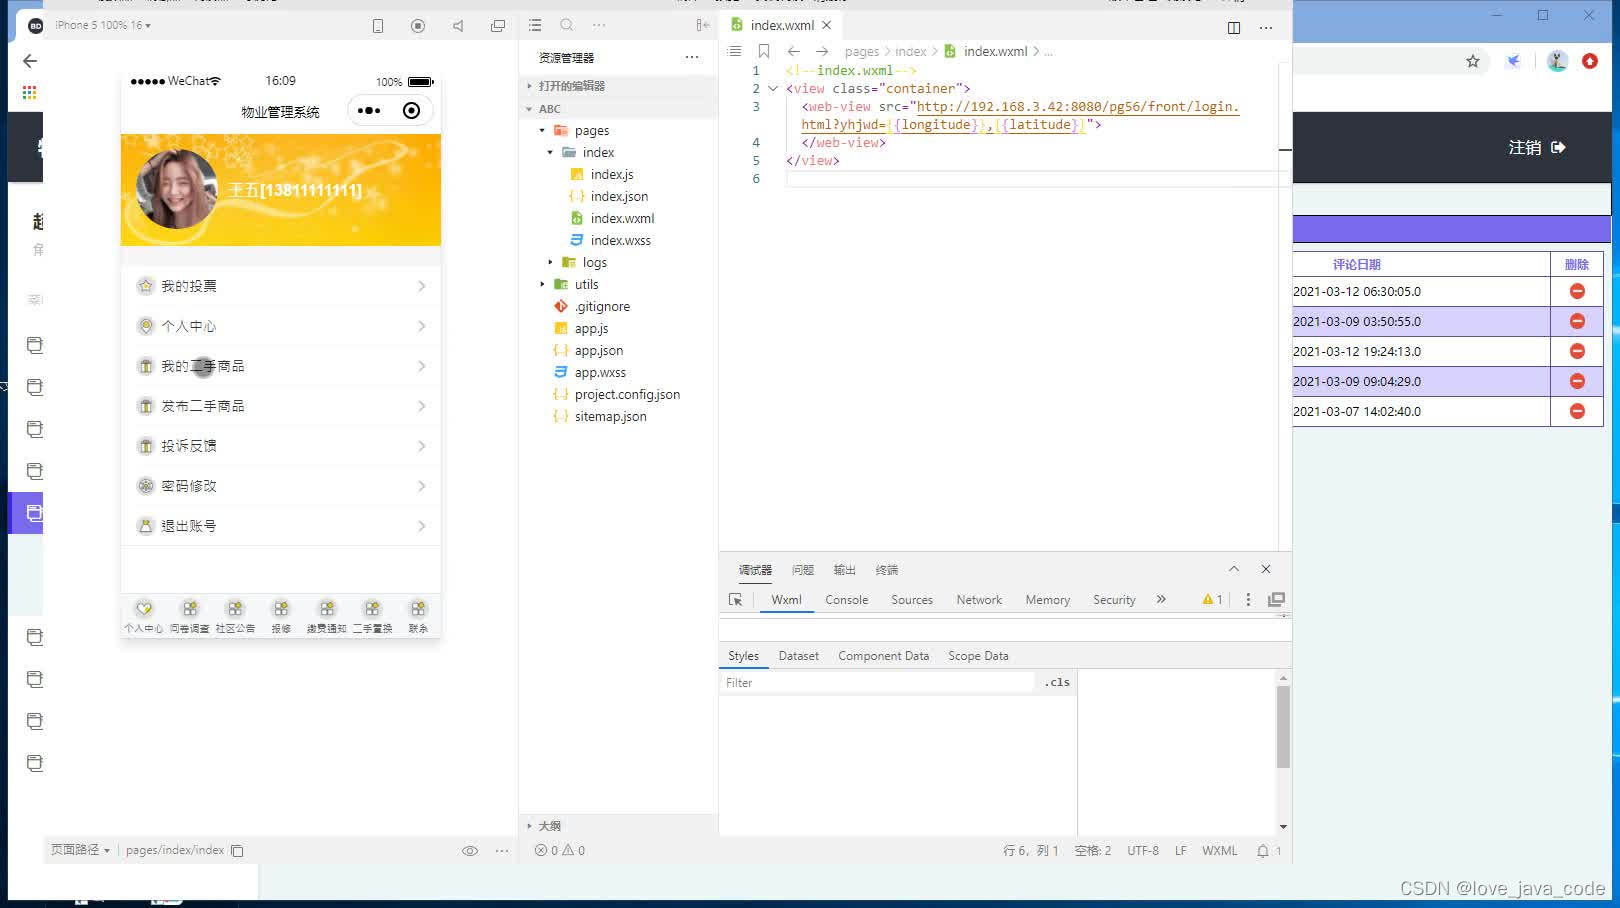Delete the 2021-03-07 14:02:40.0 comment row
The image size is (1620, 908).
1577,411
